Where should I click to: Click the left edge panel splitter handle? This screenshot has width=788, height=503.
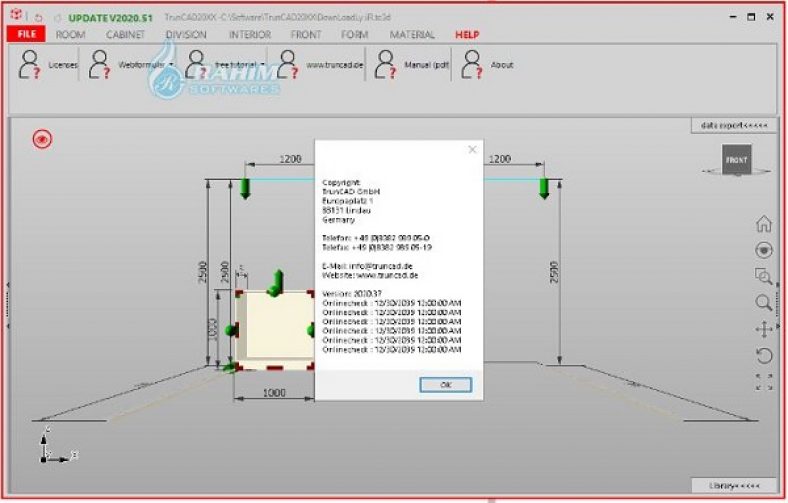click(x=8, y=306)
